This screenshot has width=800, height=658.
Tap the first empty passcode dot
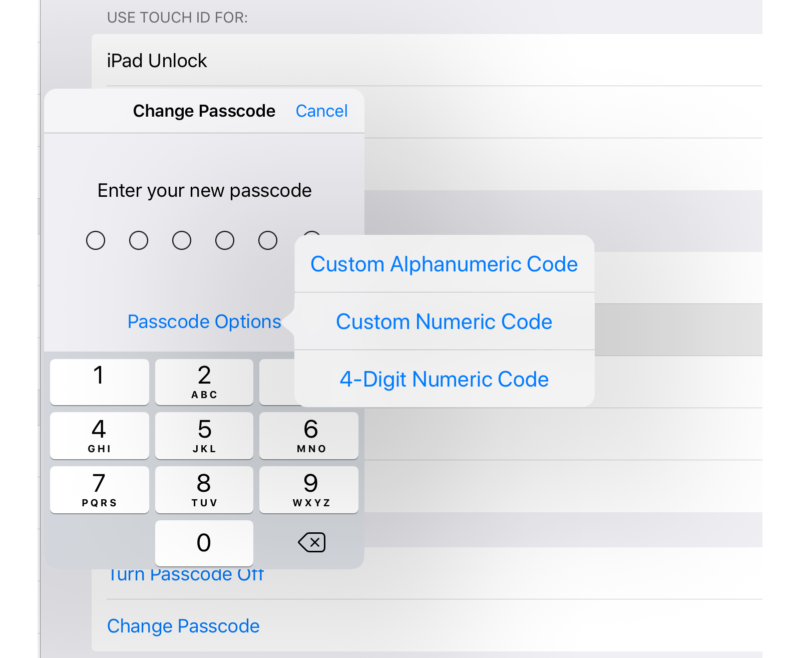(x=96, y=240)
